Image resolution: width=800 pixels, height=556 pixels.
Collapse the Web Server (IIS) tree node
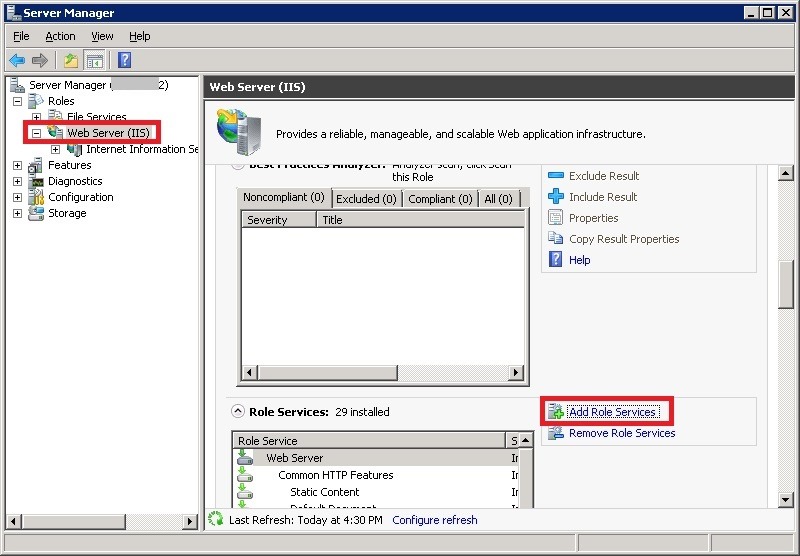point(36,133)
